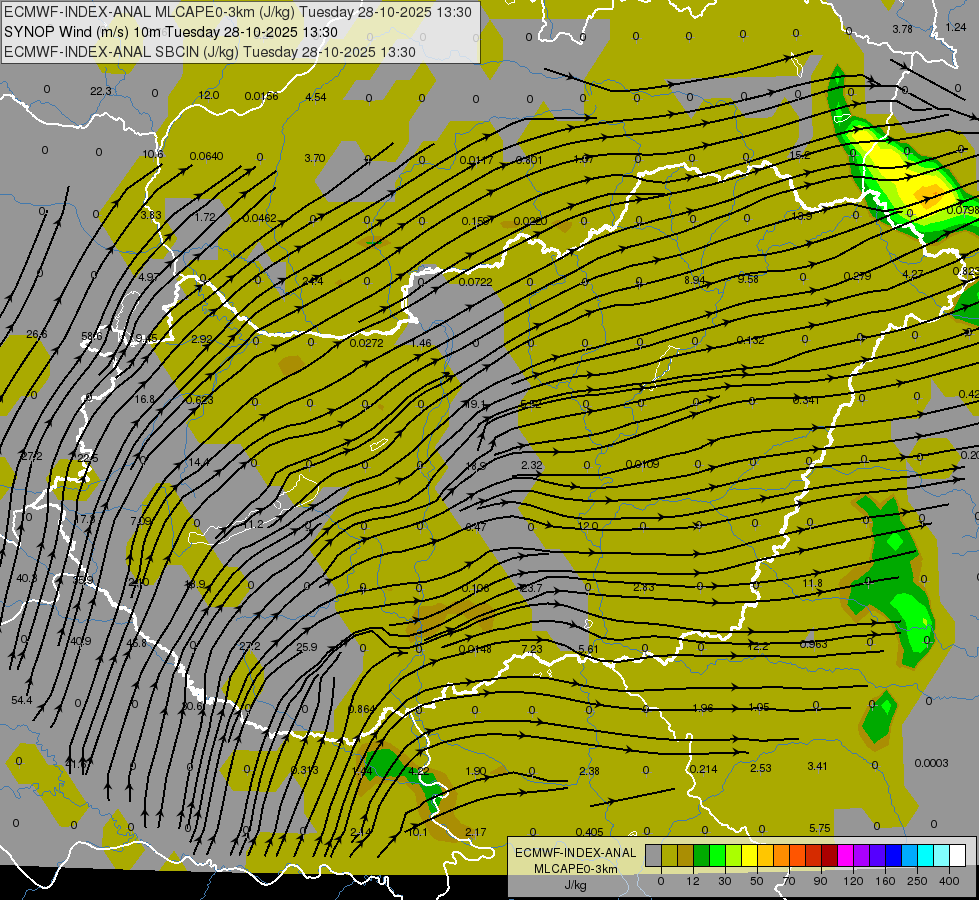This screenshot has width=979, height=900.
Task: Click the map value 8.94
Action: coord(694,280)
